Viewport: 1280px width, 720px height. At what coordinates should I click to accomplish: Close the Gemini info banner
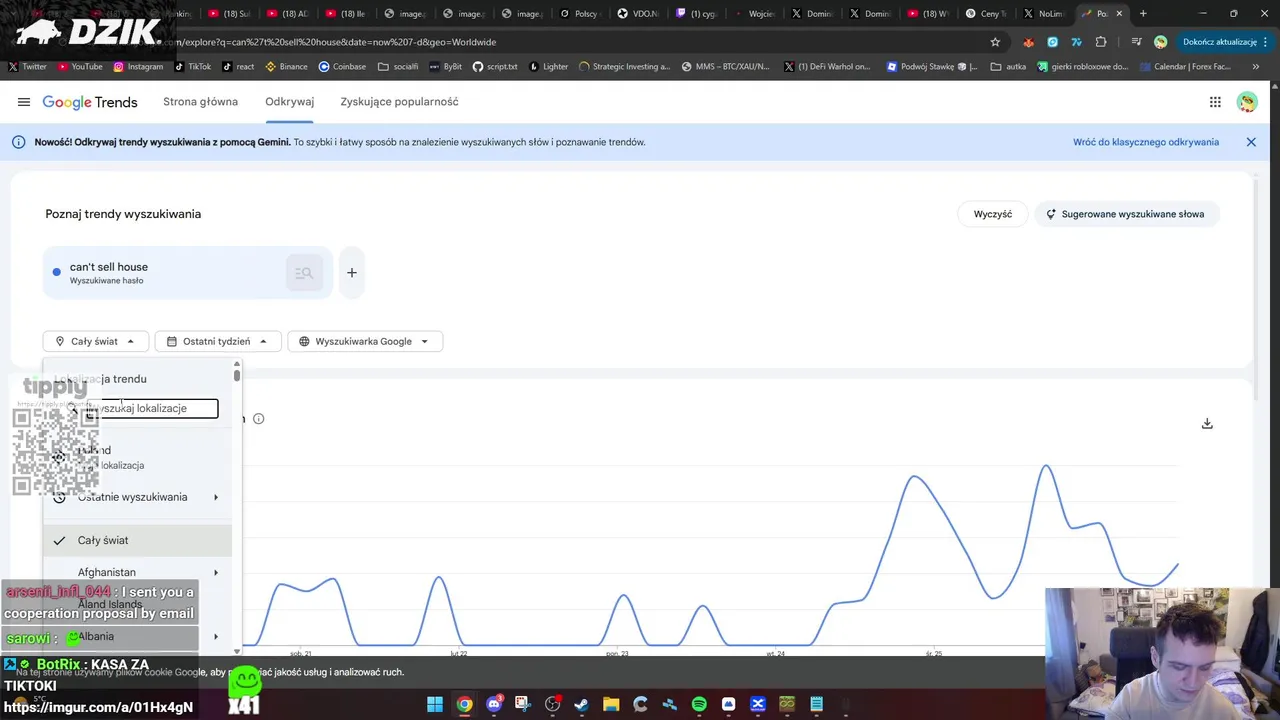[x=1251, y=142]
